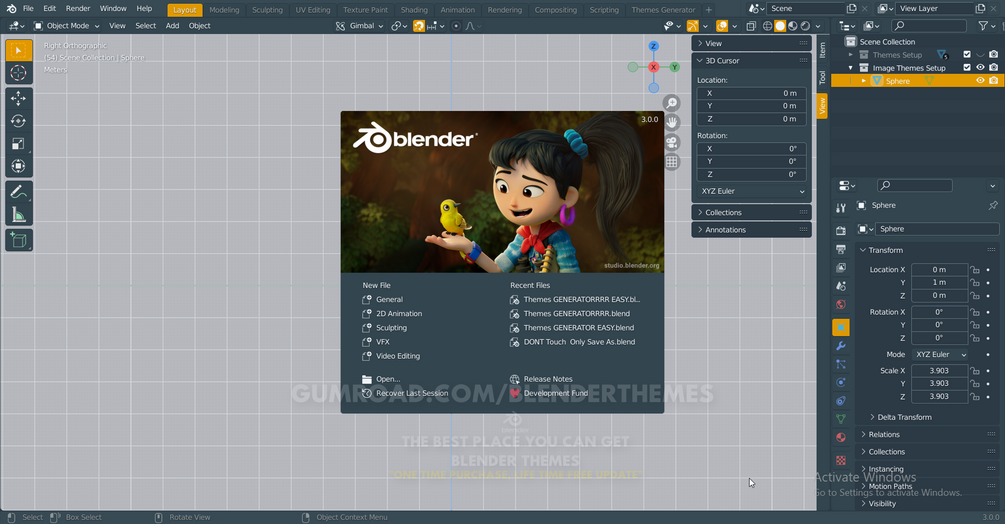Open the Add menu in viewport header
1005x524 pixels.
tap(172, 26)
